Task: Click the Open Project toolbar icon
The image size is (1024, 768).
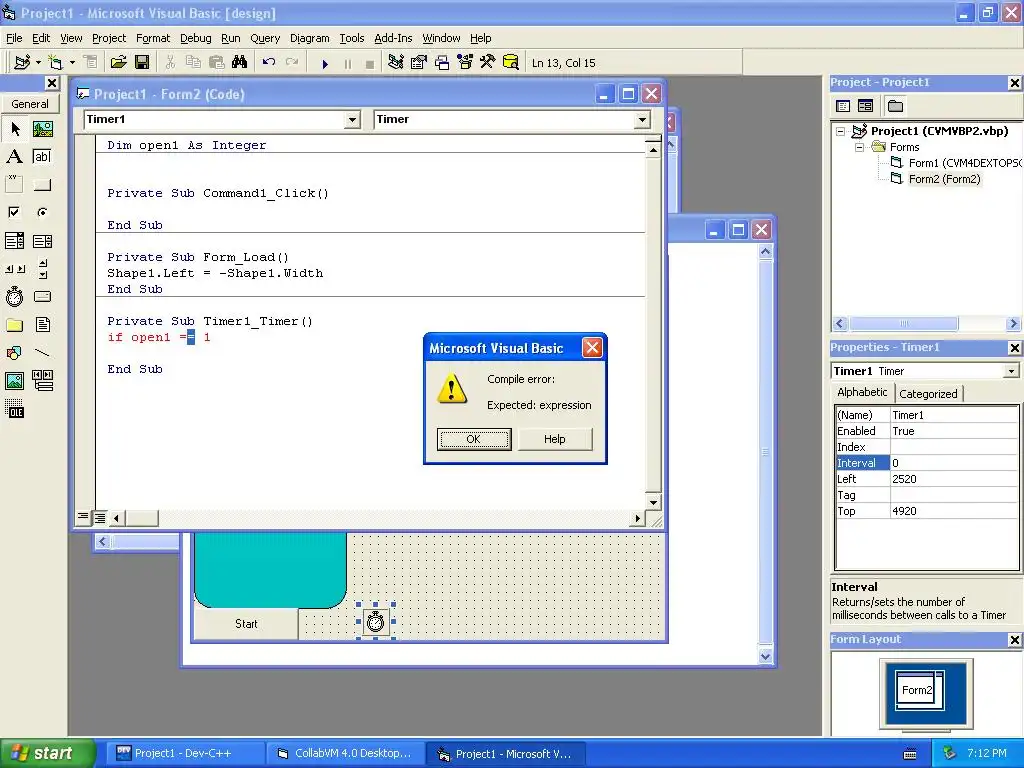Action: pyautogui.click(x=118, y=63)
